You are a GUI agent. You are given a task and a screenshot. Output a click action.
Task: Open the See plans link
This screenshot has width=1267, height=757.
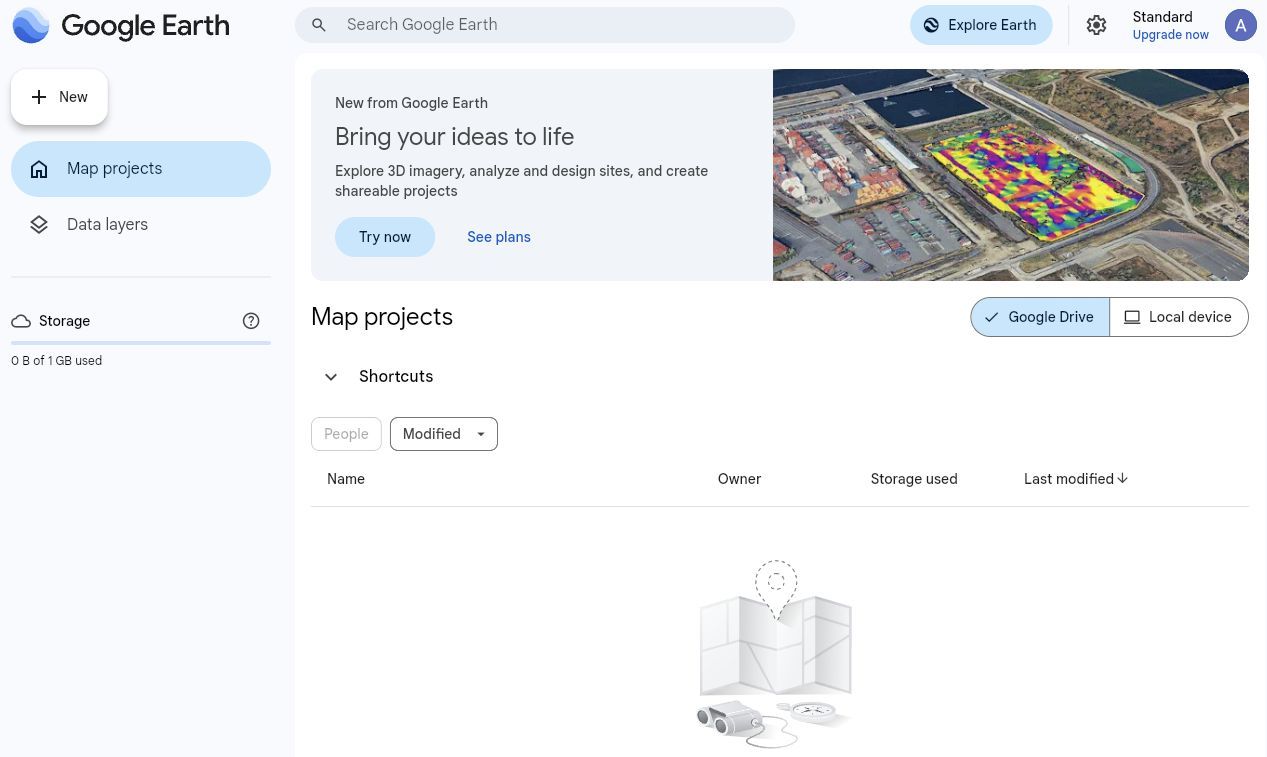[499, 237]
